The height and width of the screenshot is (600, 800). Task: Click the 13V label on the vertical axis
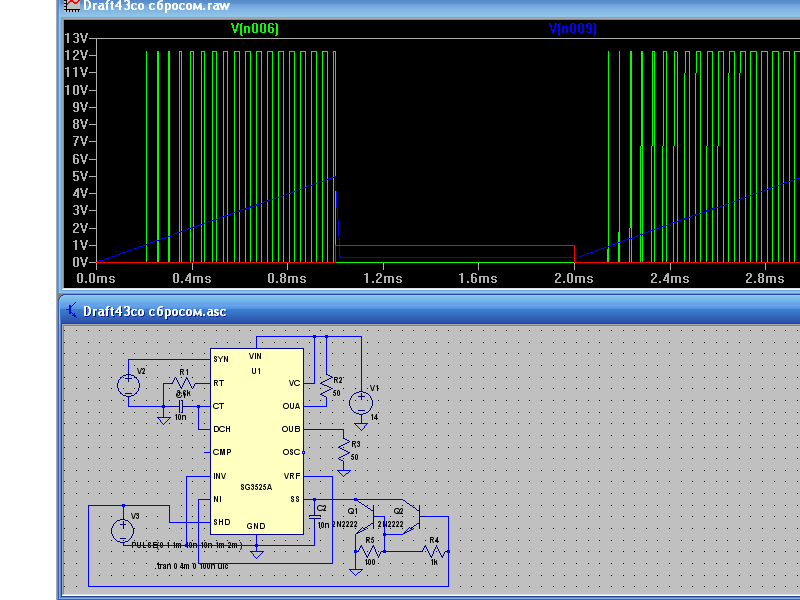78,38
